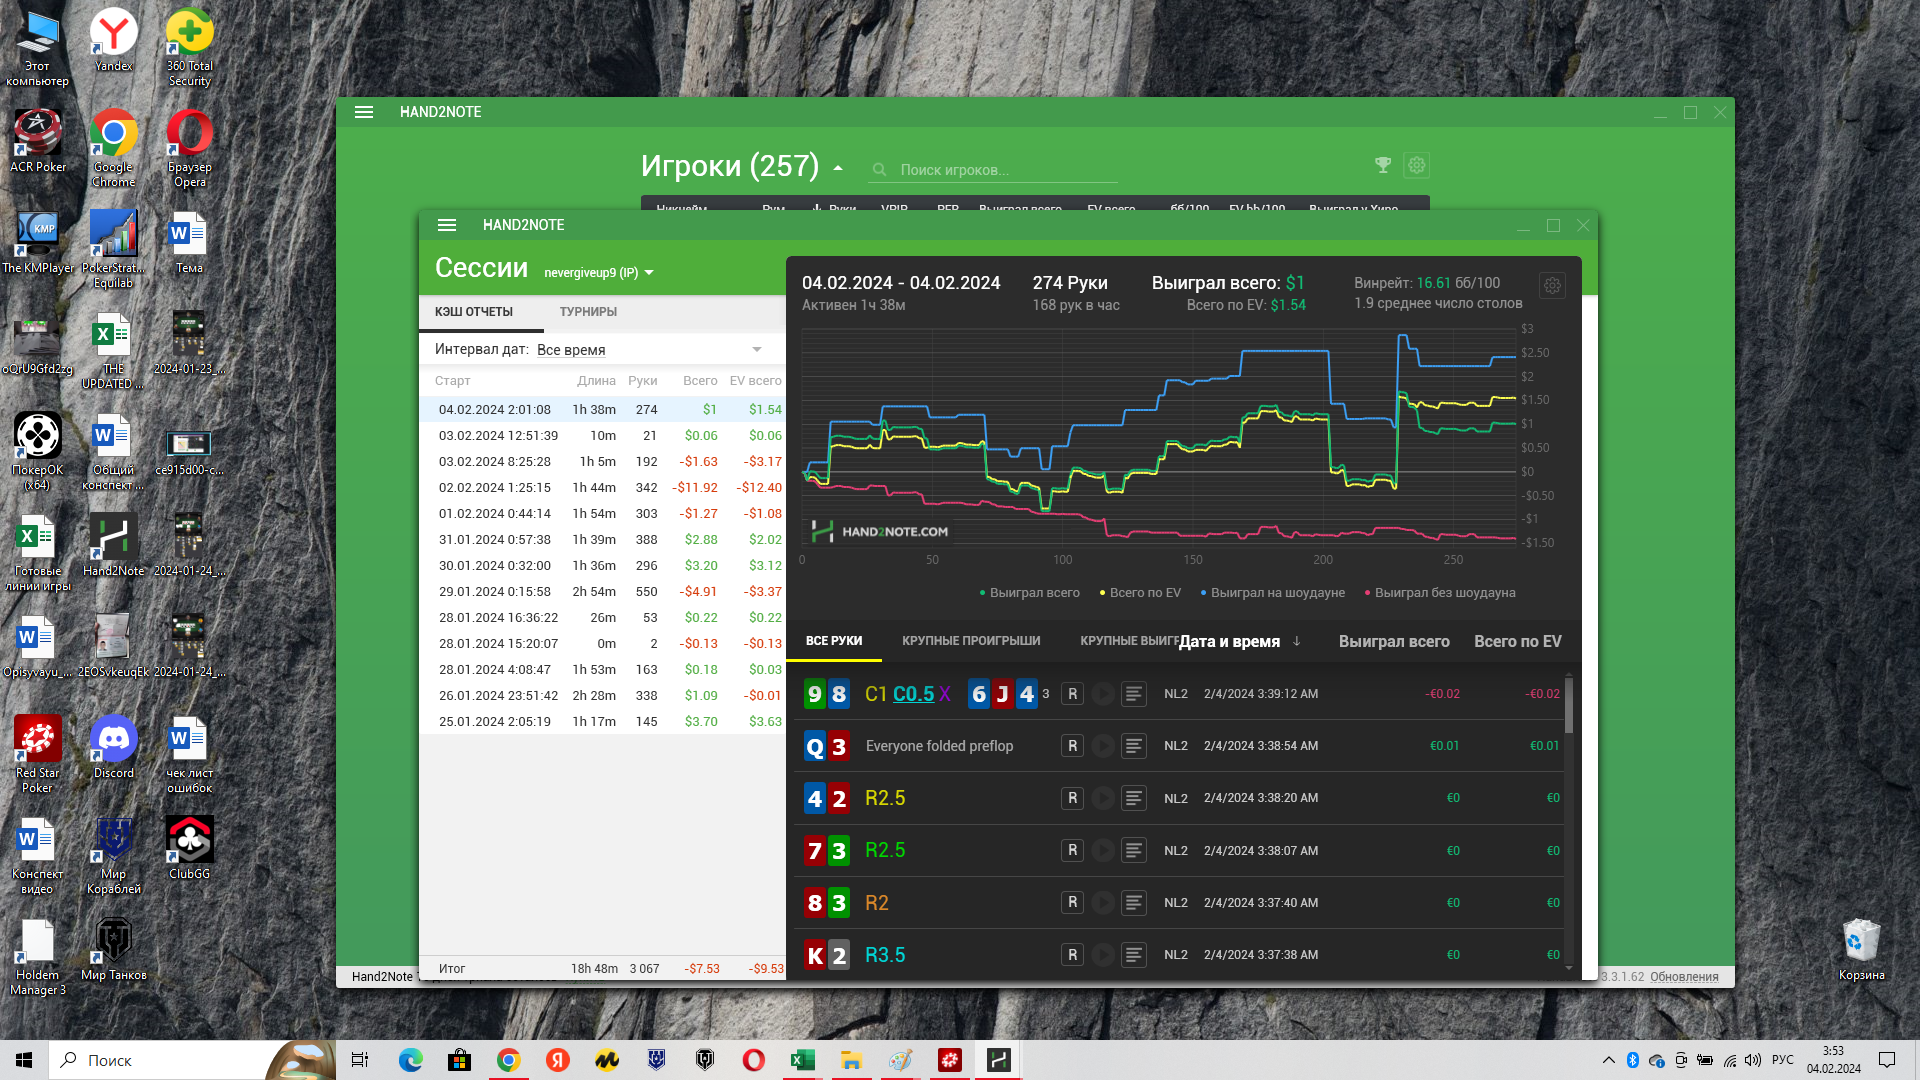The height and width of the screenshot is (1080, 1920).
Task: Click РУС language indicator in tray
Action: [1782, 1060]
